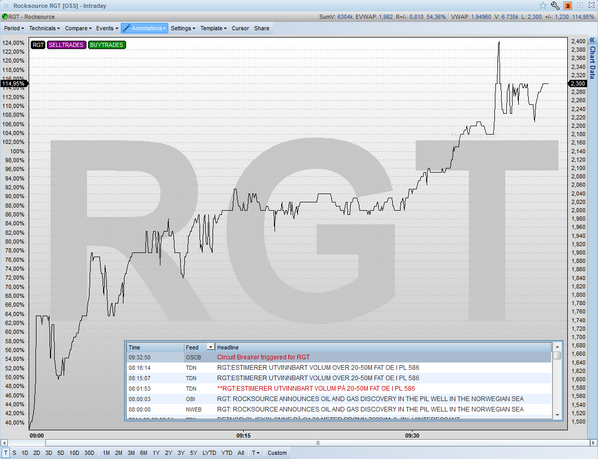Screen dimensions: 598x459
Task: Click the Annotations pencil icon
Action: pos(127,28)
